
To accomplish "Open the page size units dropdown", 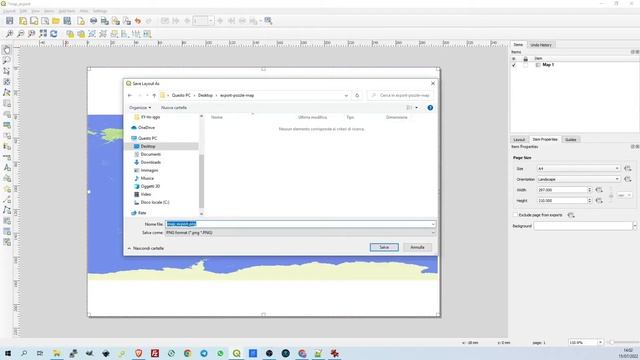I will (x=624, y=195).
